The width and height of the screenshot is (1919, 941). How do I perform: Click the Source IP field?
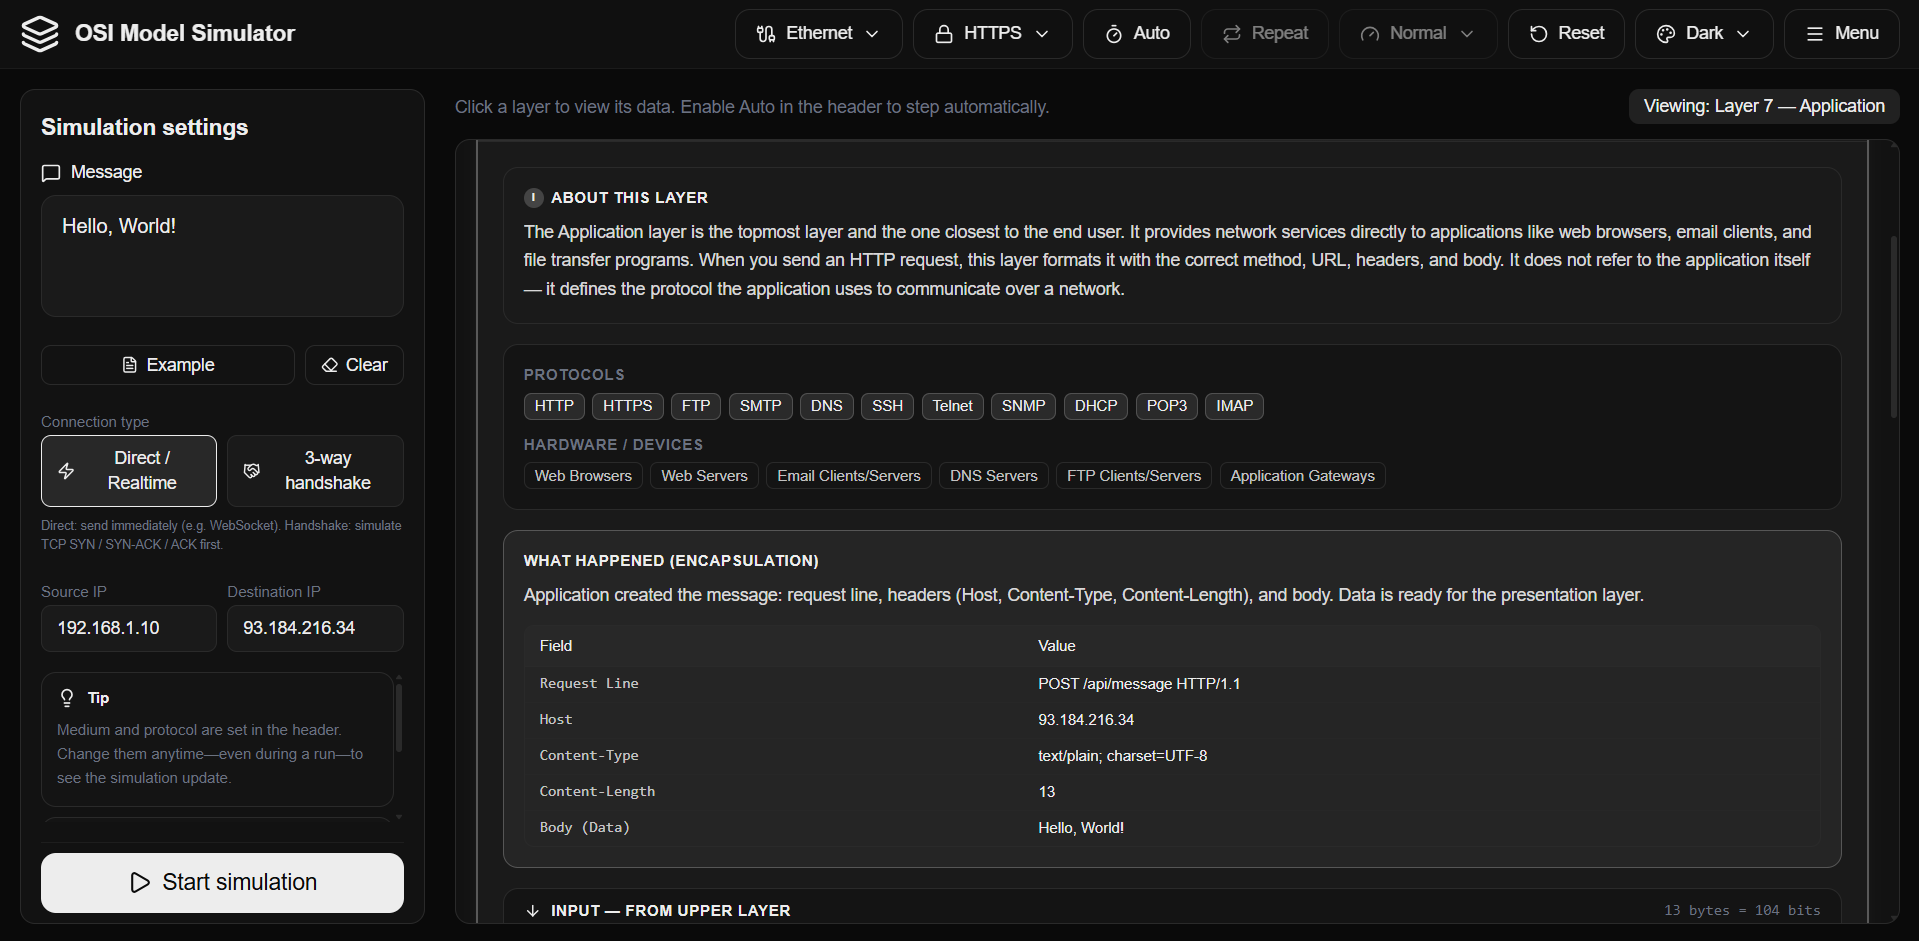point(129,628)
